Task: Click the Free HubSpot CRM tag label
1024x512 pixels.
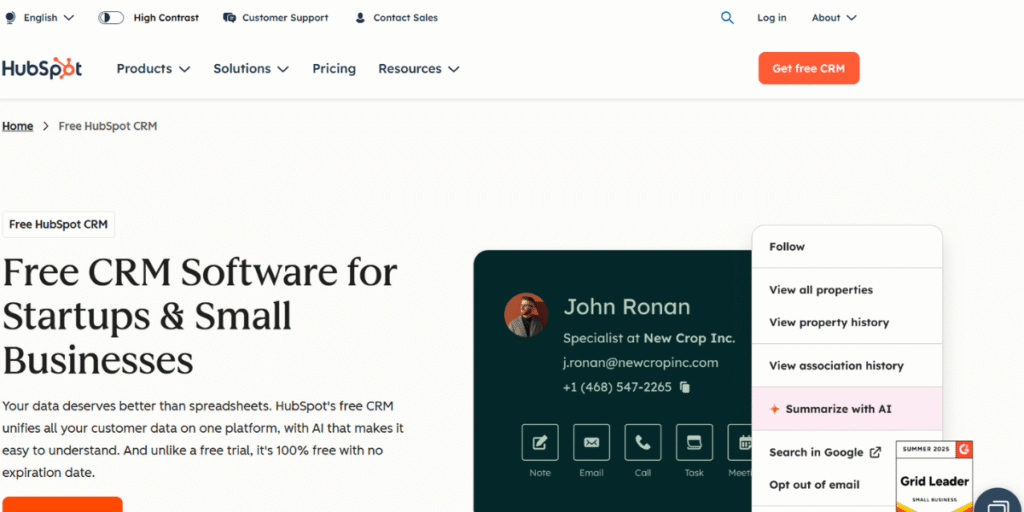Action: pos(59,225)
